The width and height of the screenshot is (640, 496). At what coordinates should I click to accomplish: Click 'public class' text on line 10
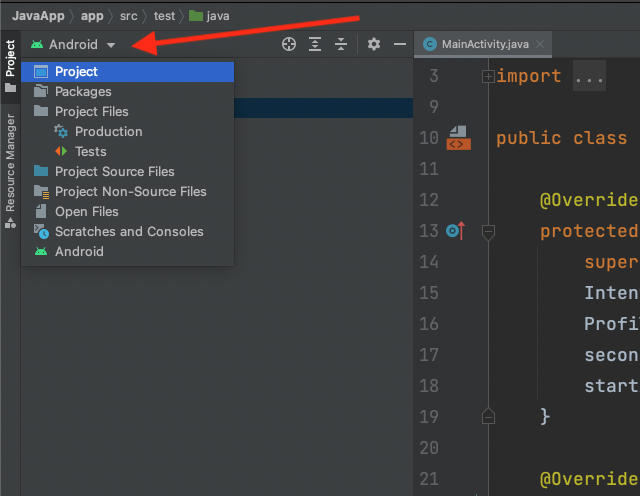(562, 138)
